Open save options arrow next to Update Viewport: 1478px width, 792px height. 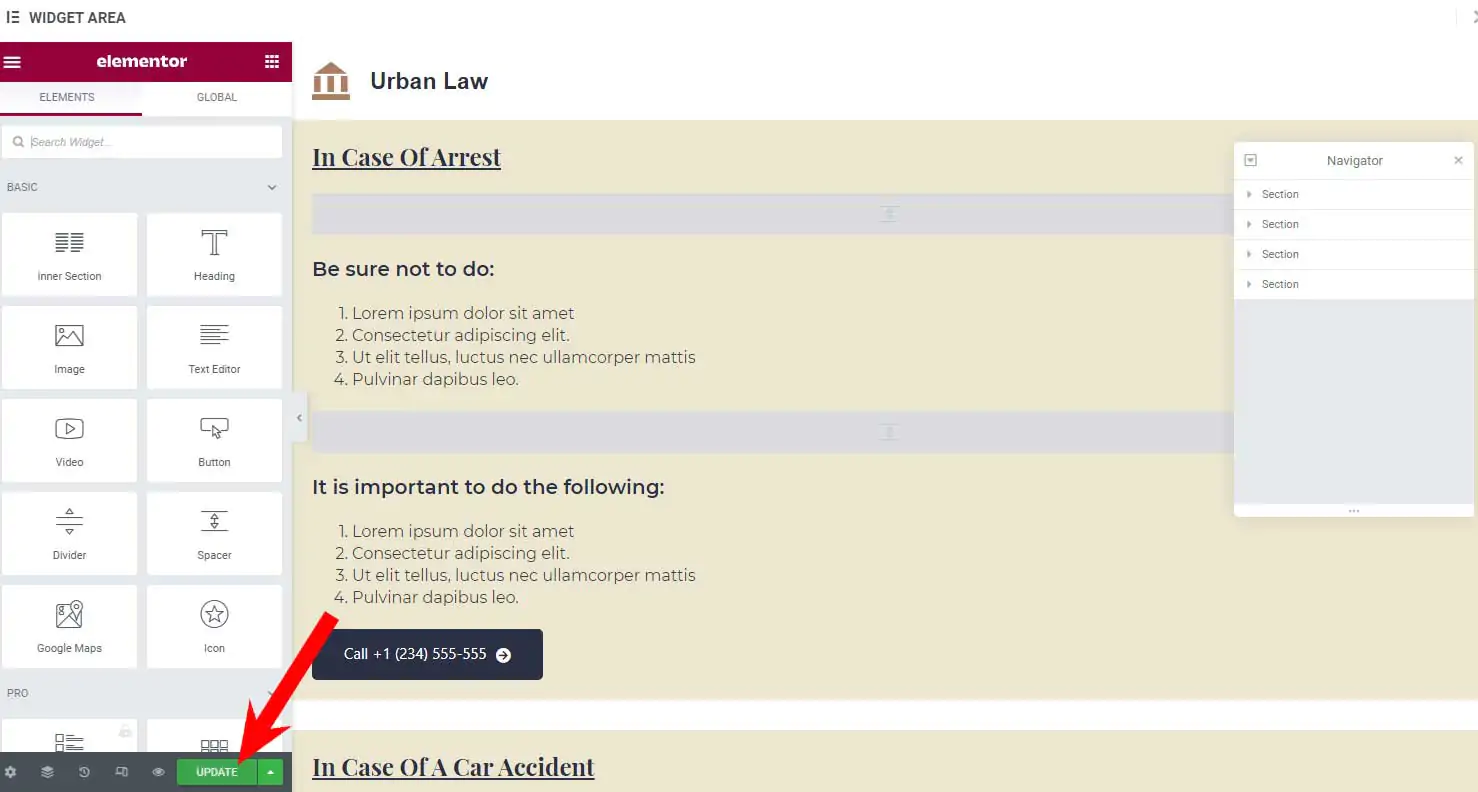[x=270, y=772]
